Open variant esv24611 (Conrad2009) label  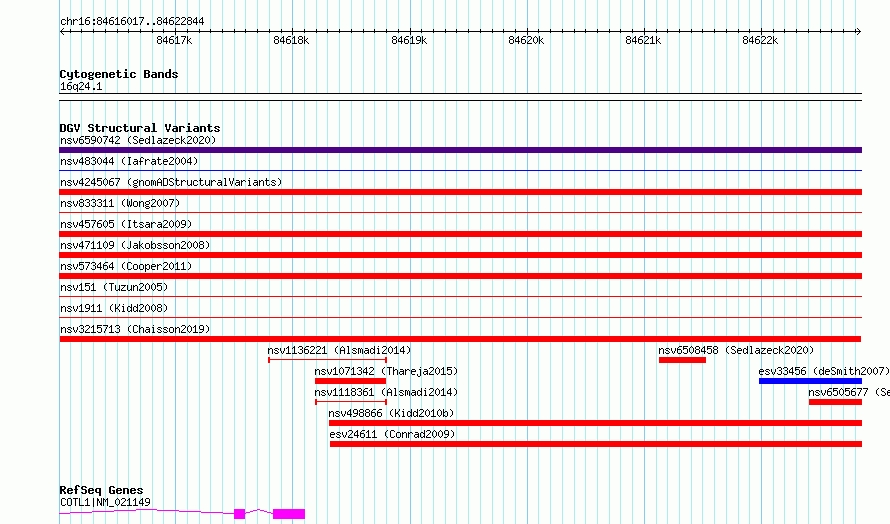click(x=392, y=434)
